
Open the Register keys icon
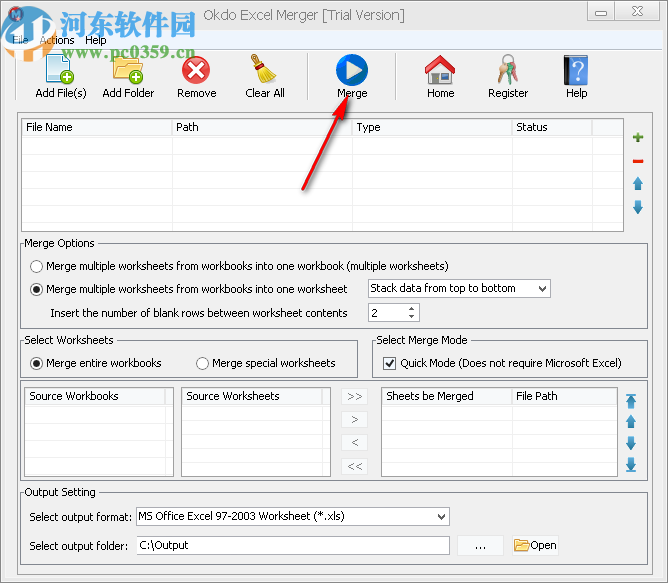(507, 69)
